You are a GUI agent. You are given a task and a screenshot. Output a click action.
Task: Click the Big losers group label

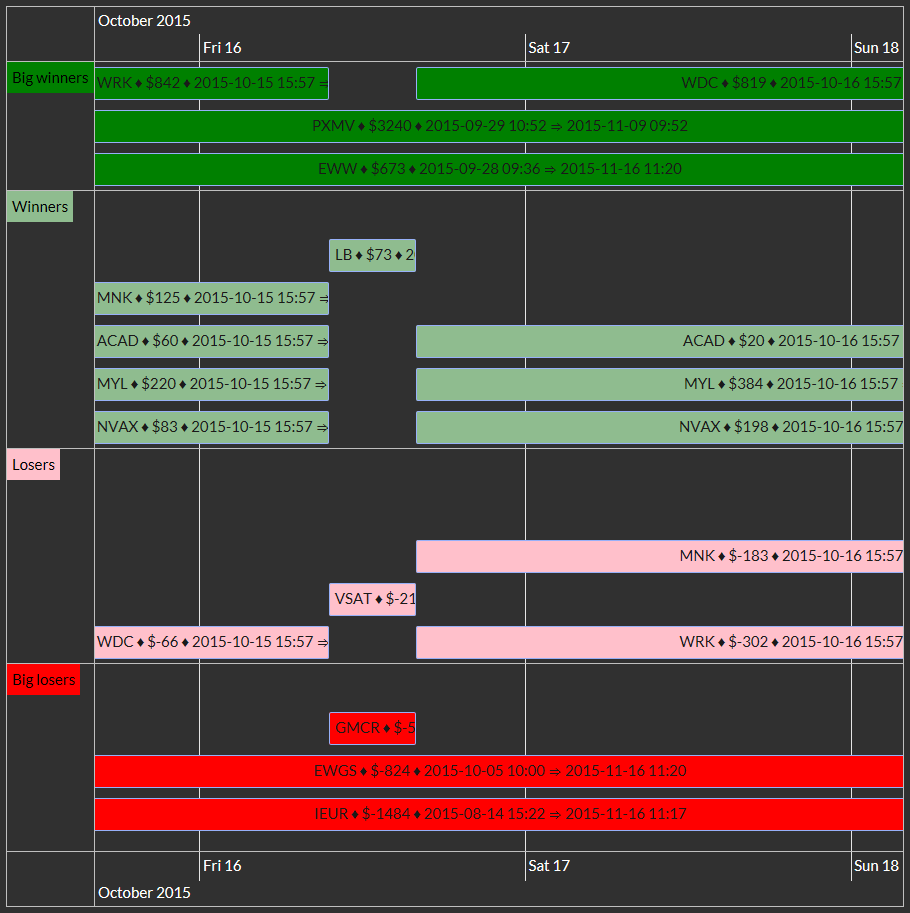click(44, 680)
